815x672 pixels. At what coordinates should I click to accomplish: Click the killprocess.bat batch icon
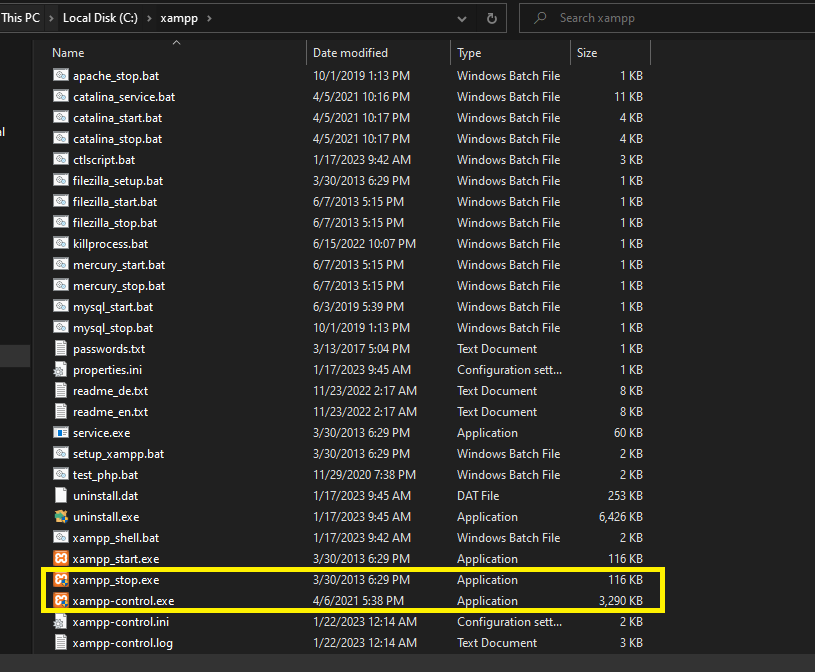click(x=61, y=243)
